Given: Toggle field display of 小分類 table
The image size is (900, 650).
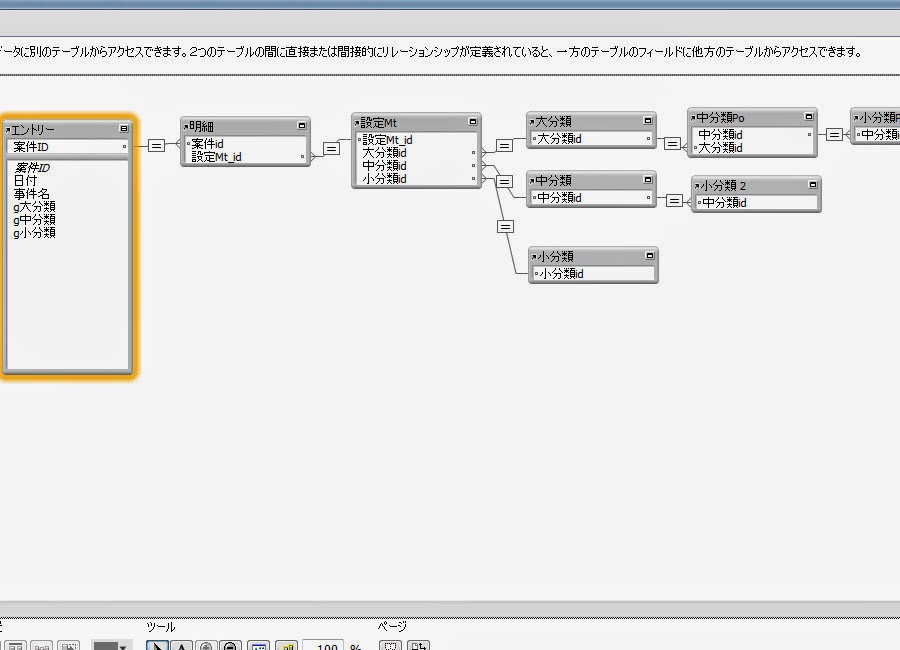Looking at the screenshot, I should tap(650, 256).
